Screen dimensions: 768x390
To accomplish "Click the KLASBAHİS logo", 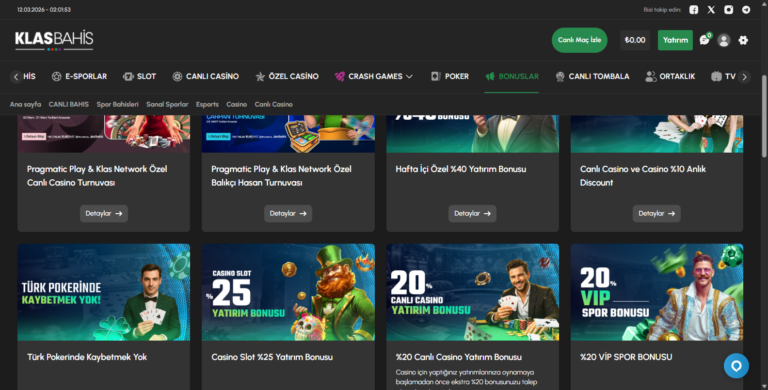I will point(54,40).
